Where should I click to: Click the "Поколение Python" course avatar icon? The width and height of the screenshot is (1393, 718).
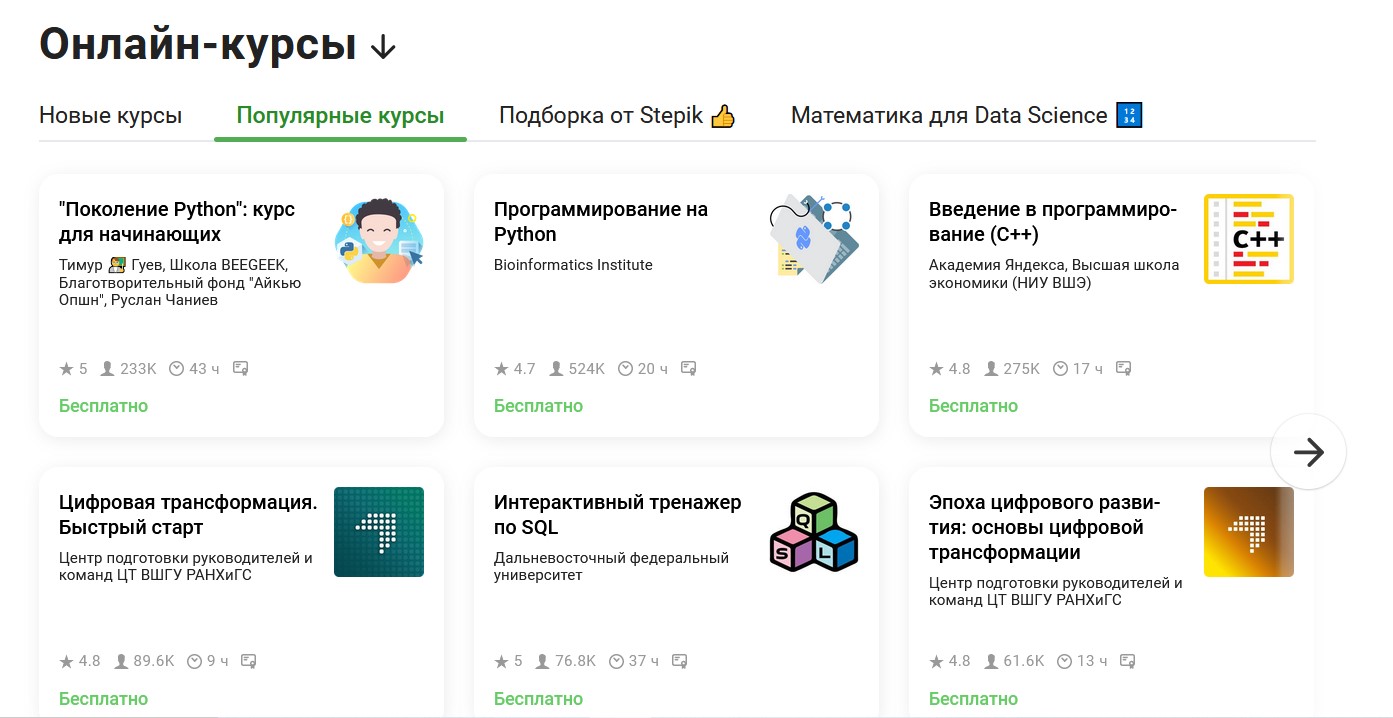378,240
